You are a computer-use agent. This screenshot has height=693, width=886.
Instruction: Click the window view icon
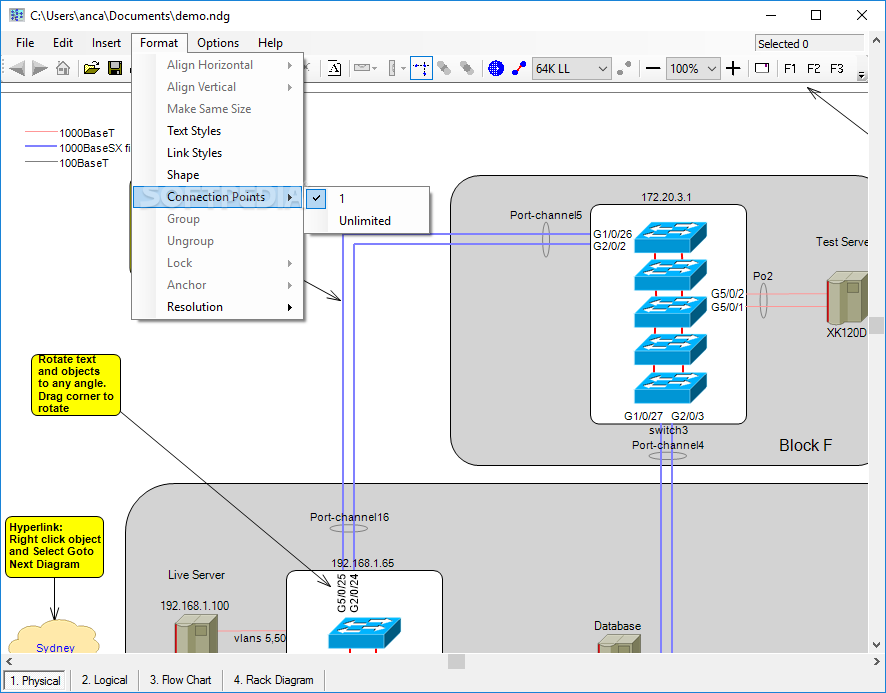tap(762, 68)
